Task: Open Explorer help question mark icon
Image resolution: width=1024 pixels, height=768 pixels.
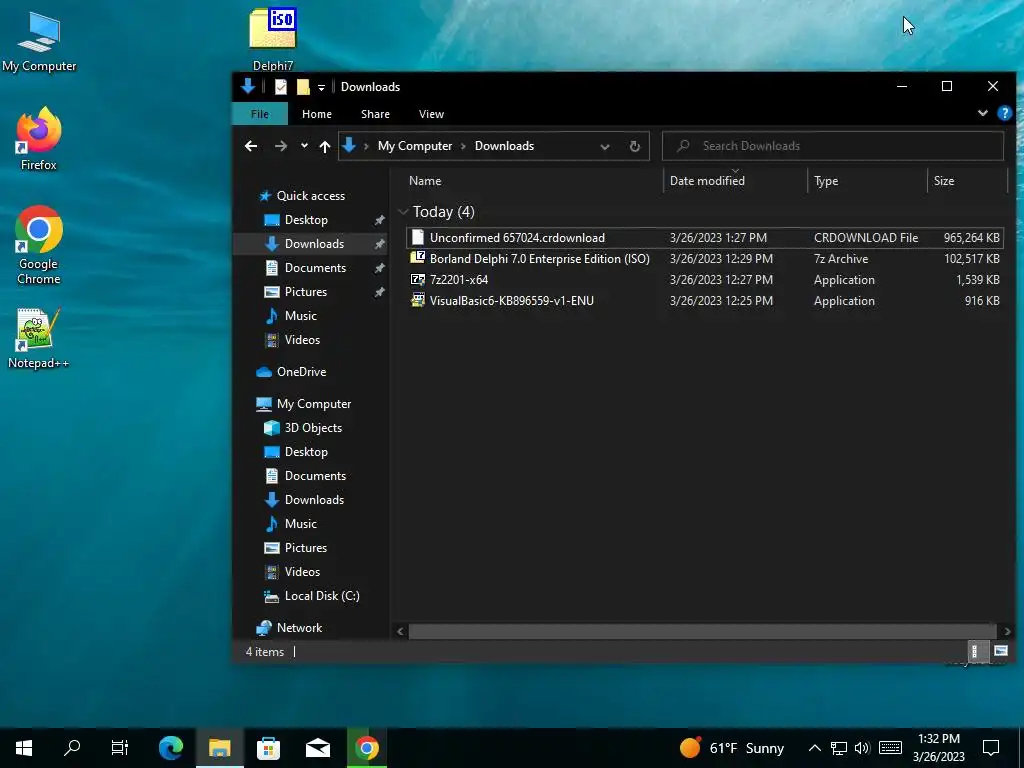Action: [1004, 113]
